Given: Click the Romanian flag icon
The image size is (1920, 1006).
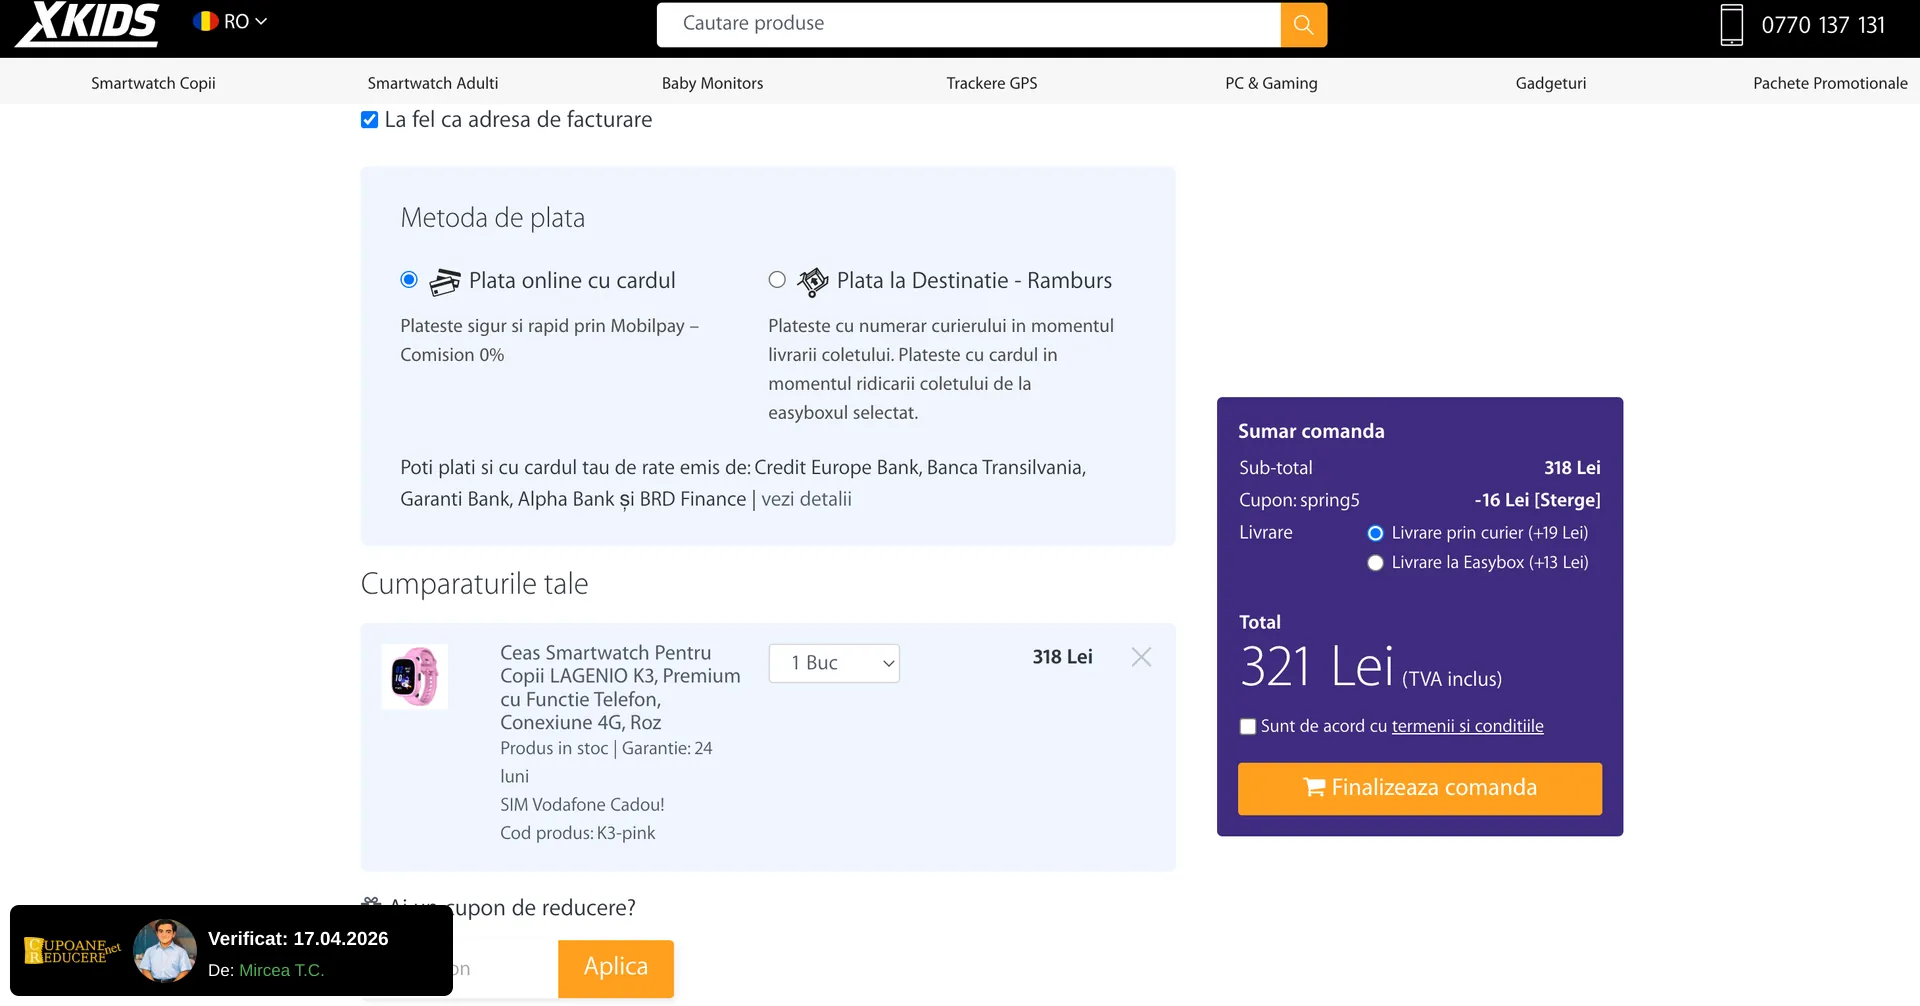Looking at the screenshot, I should (206, 21).
